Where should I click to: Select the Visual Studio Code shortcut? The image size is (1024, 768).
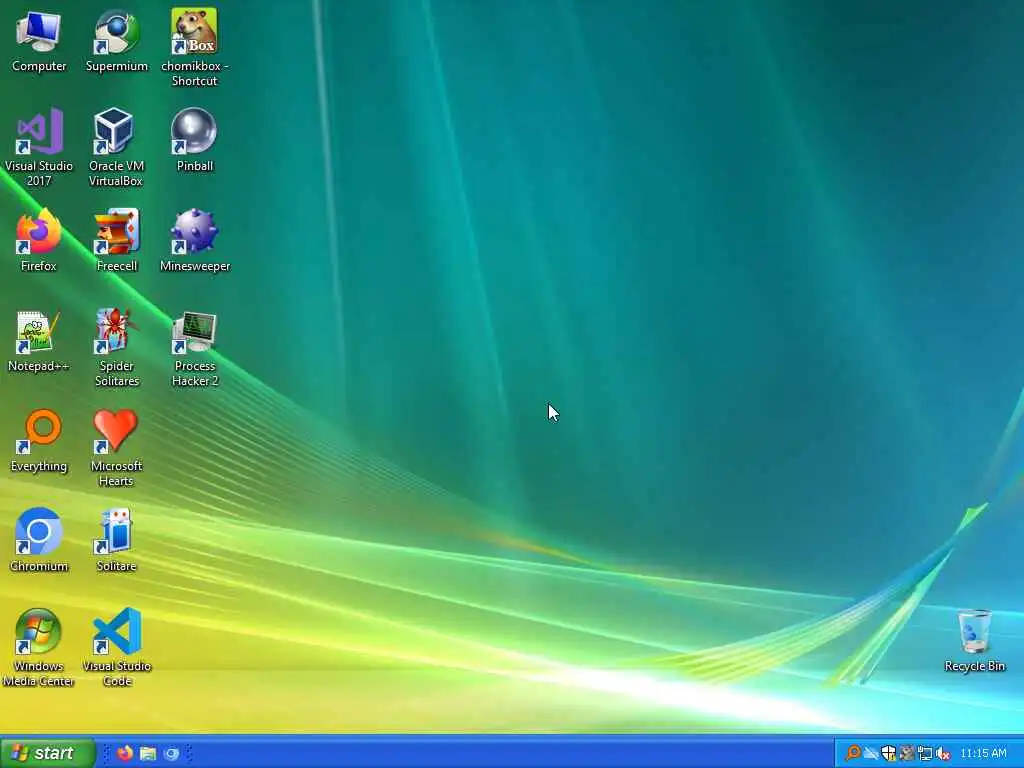[x=116, y=647]
